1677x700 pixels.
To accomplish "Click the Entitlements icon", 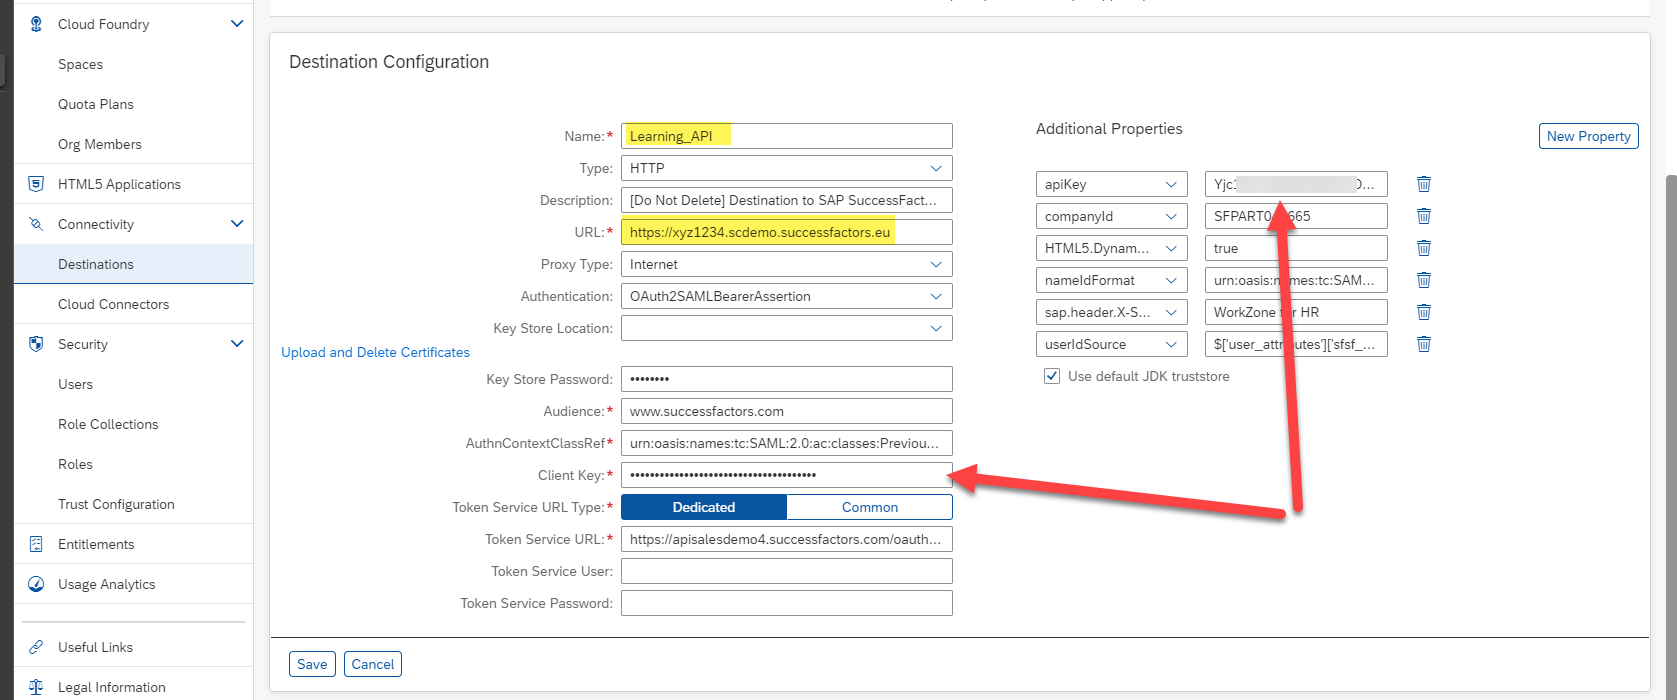I will (36, 544).
